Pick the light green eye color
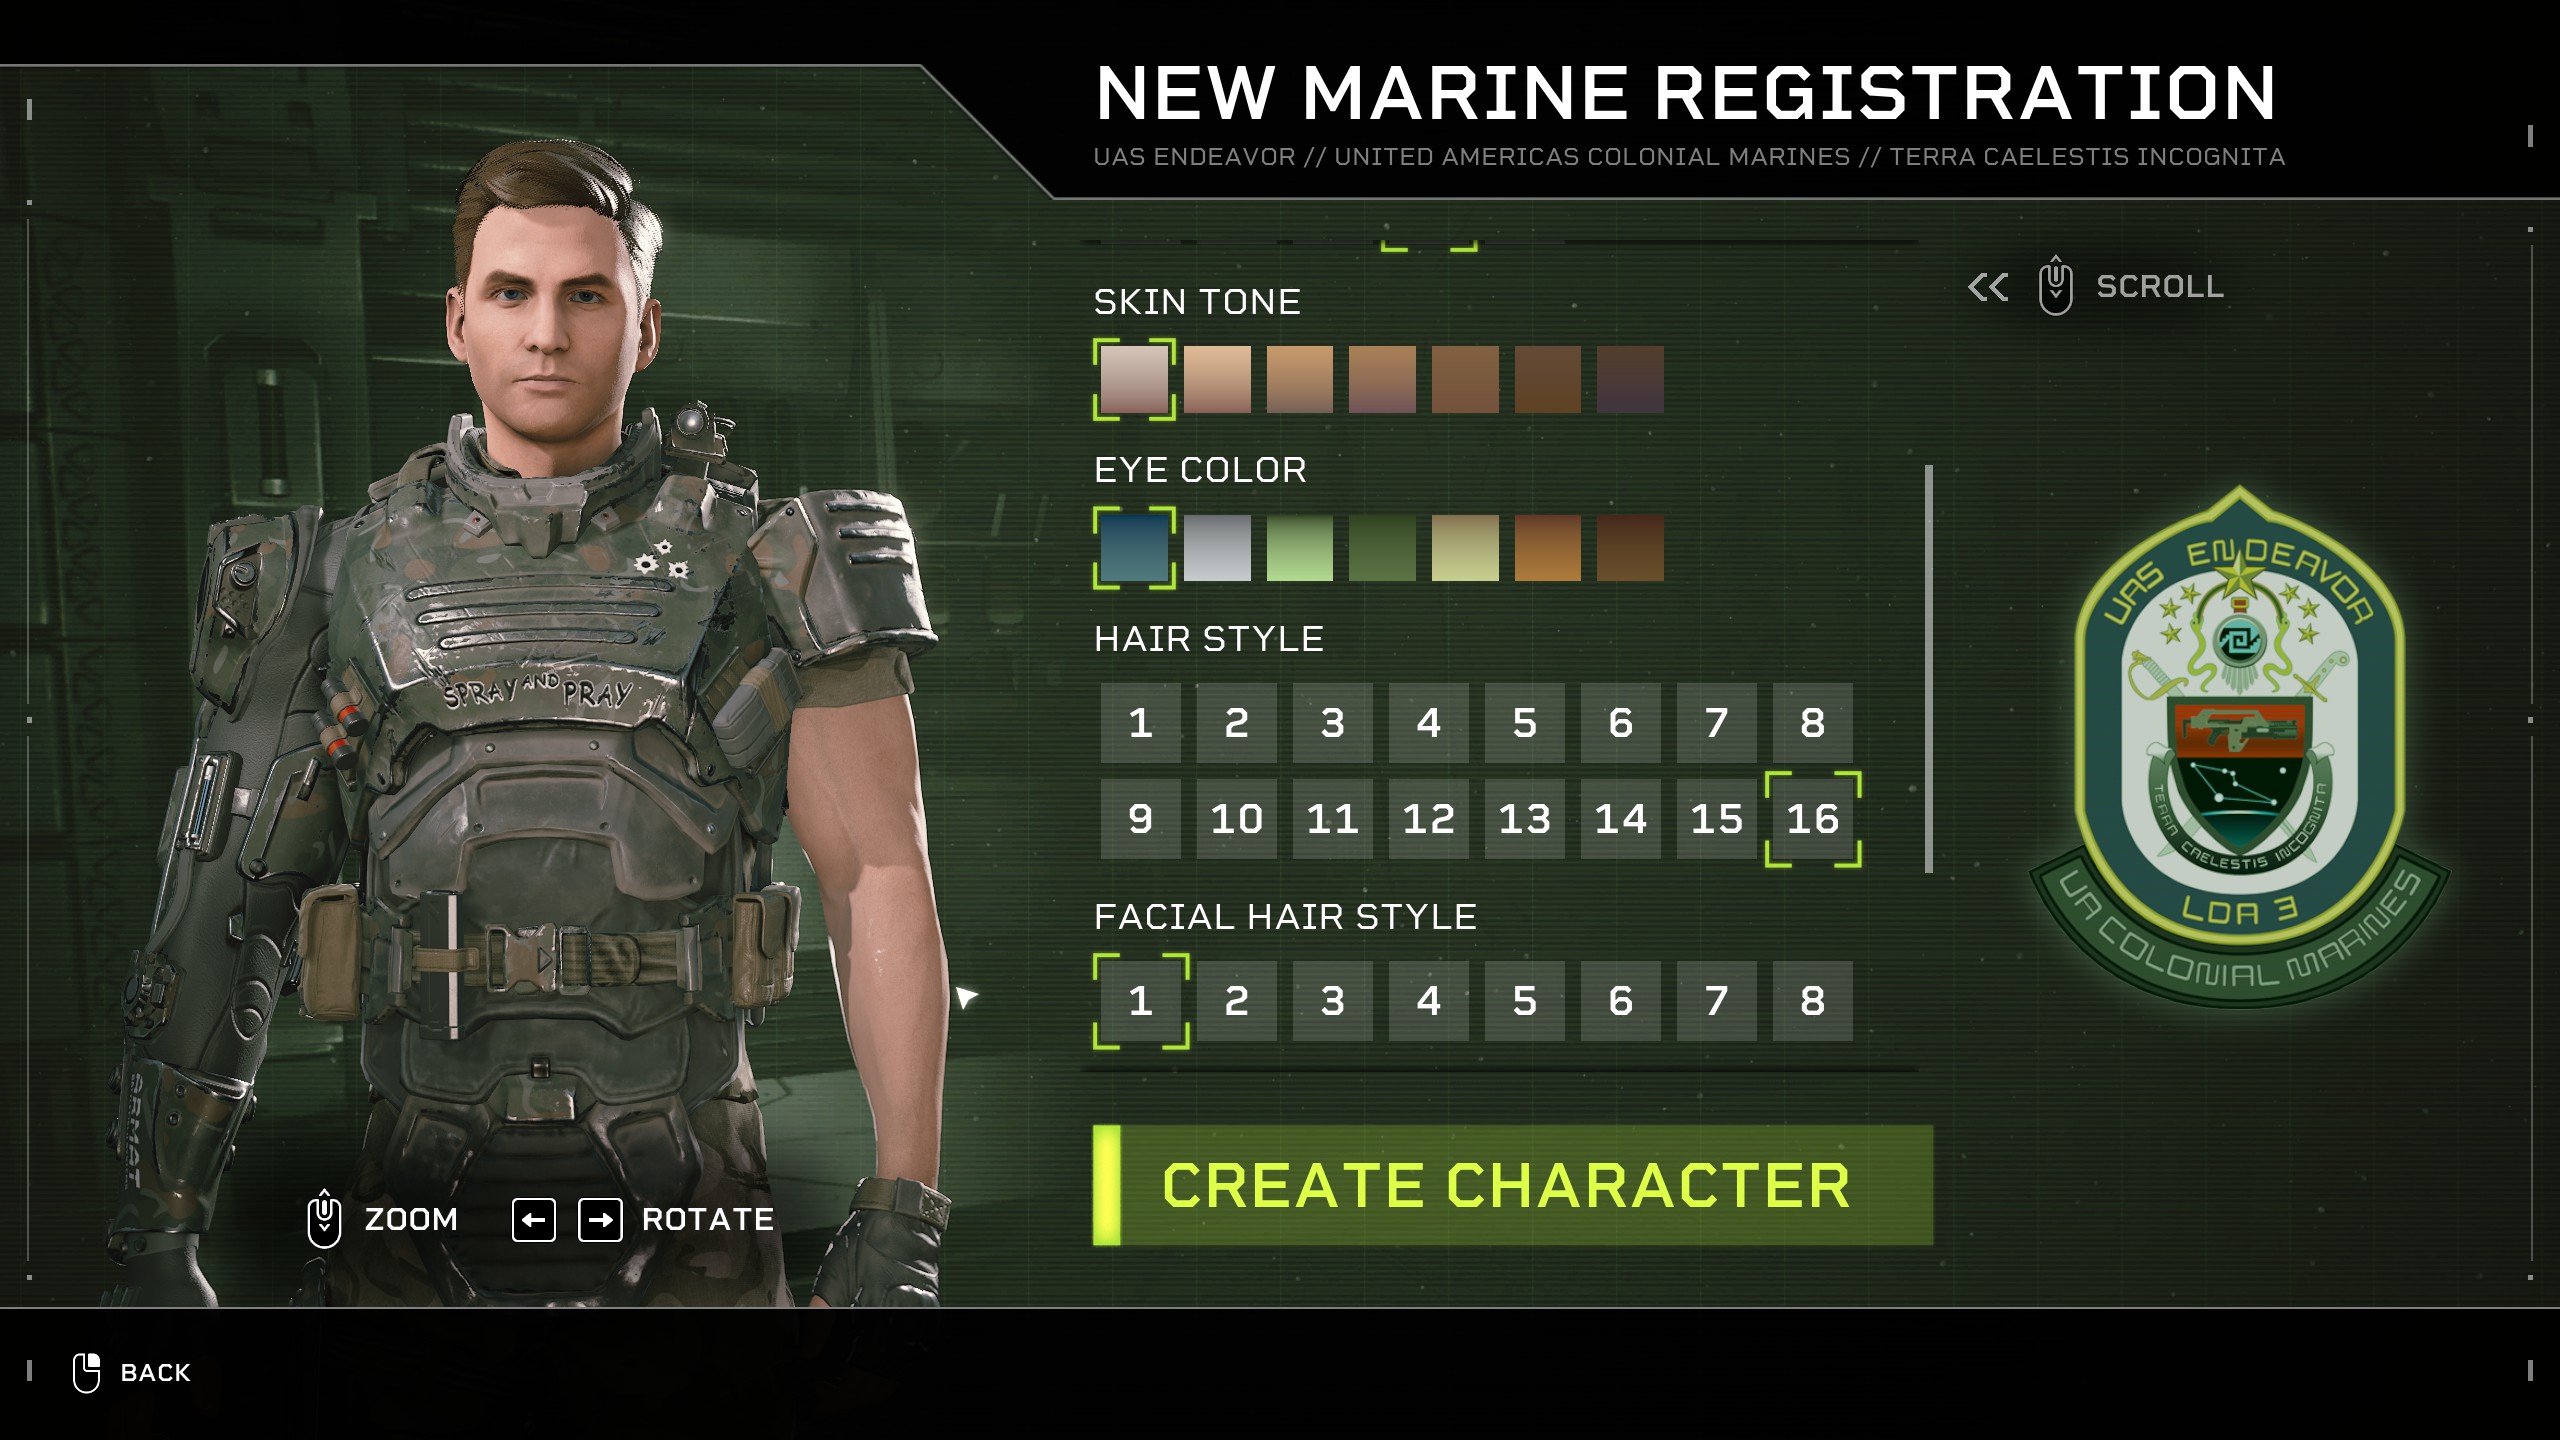This screenshot has width=2560, height=1440. 1299,548
